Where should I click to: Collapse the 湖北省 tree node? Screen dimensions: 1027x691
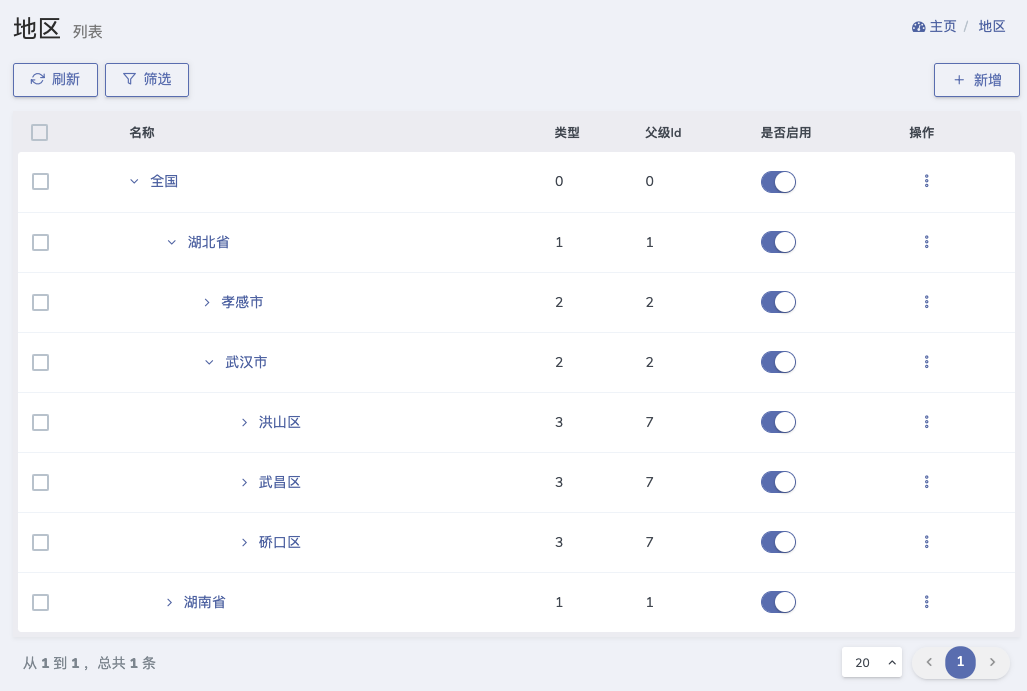[x=172, y=242]
